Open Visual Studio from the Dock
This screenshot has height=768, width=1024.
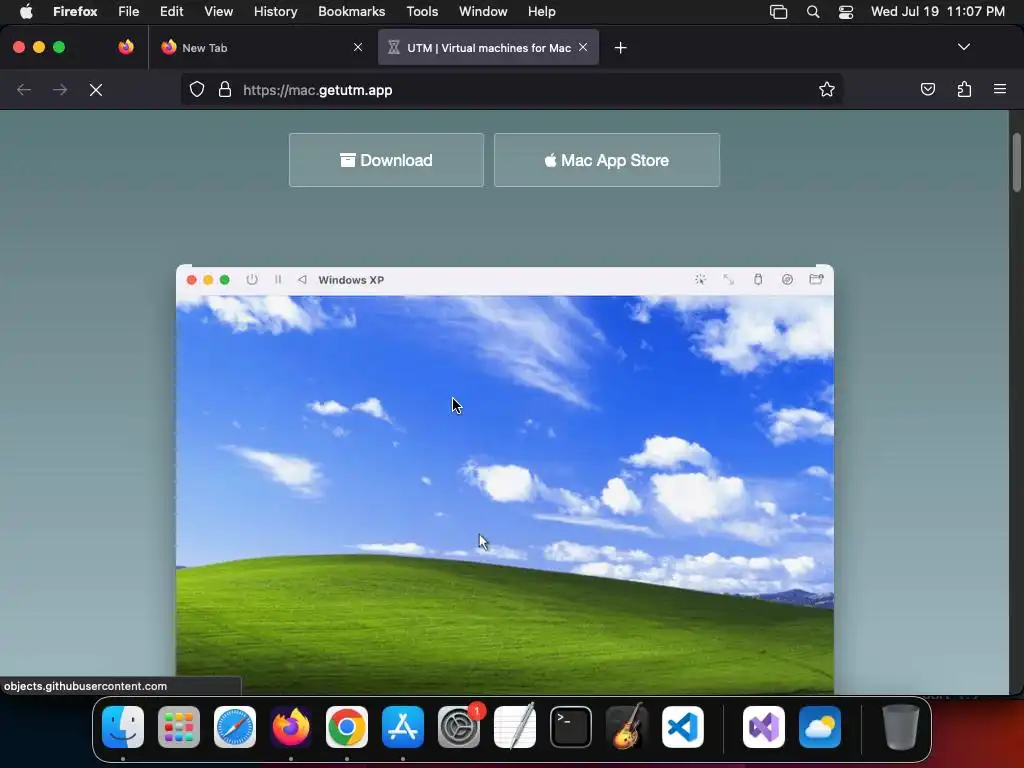[764, 727]
